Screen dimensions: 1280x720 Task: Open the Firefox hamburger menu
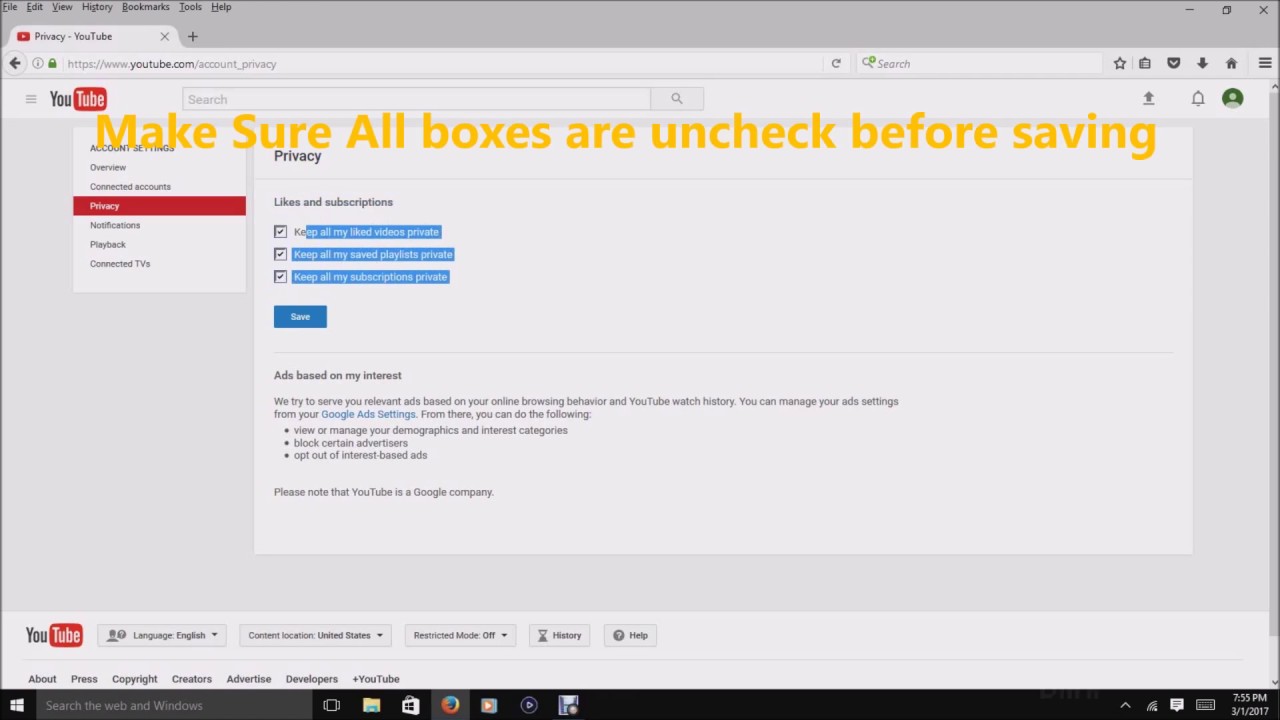point(1265,63)
